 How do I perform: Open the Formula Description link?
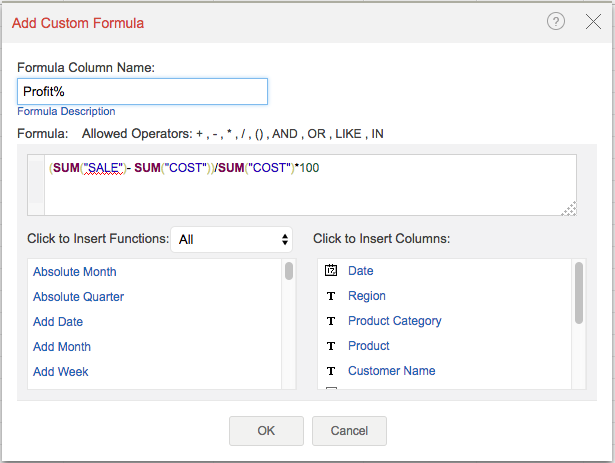click(66, 111)
